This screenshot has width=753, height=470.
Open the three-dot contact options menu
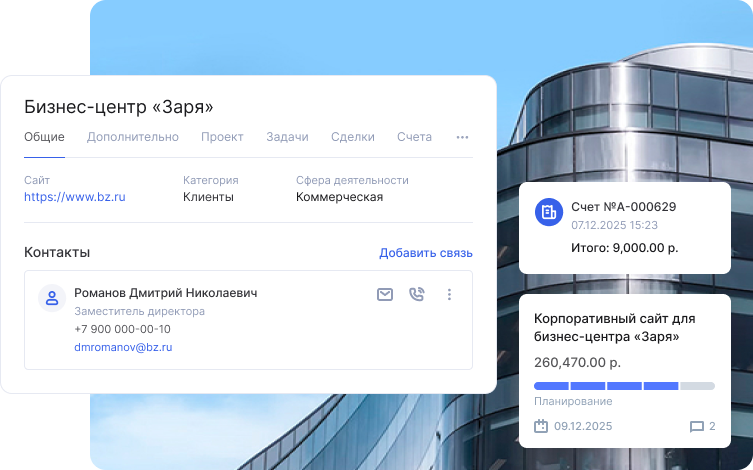(x=449, y=294)
